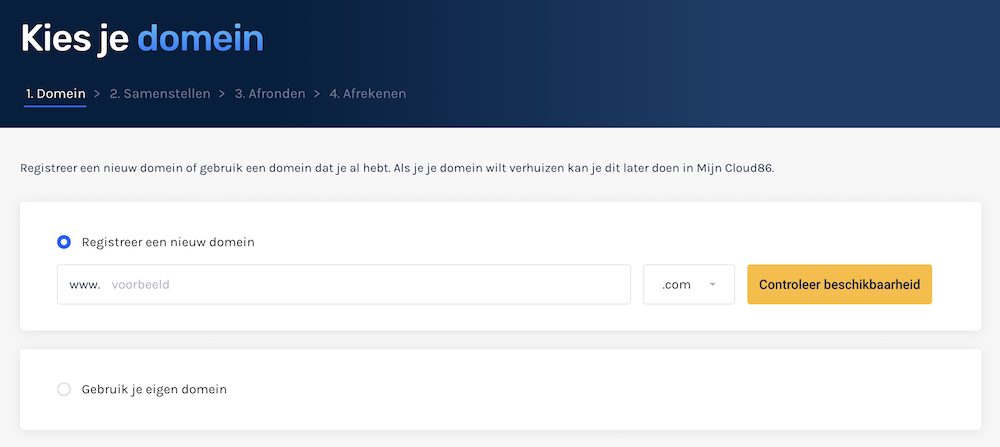The image size is (1000, 447).
Task: Click the 'www.' prefix in the domain field
Action: (85, 285)
